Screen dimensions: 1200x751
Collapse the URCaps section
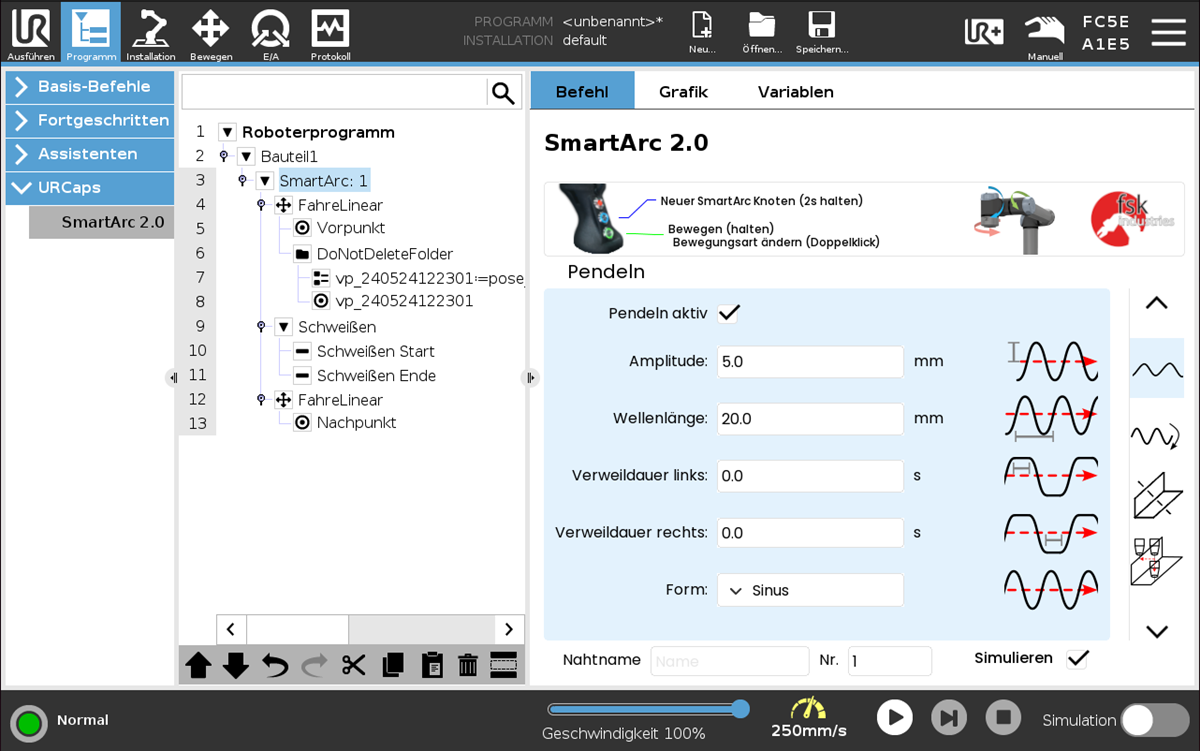coord(90,188)
